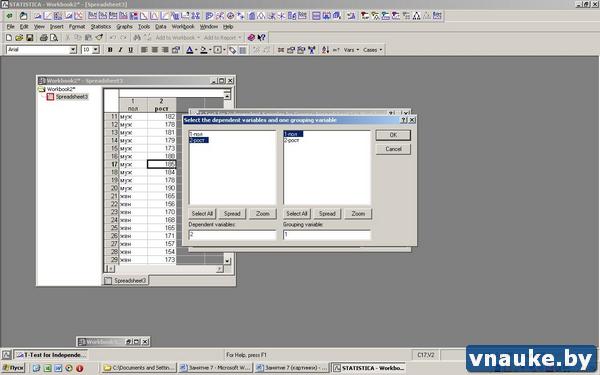Open the font name dropdown showing Arial
Viewport: 600px width, 375px height.
(73, 50)
